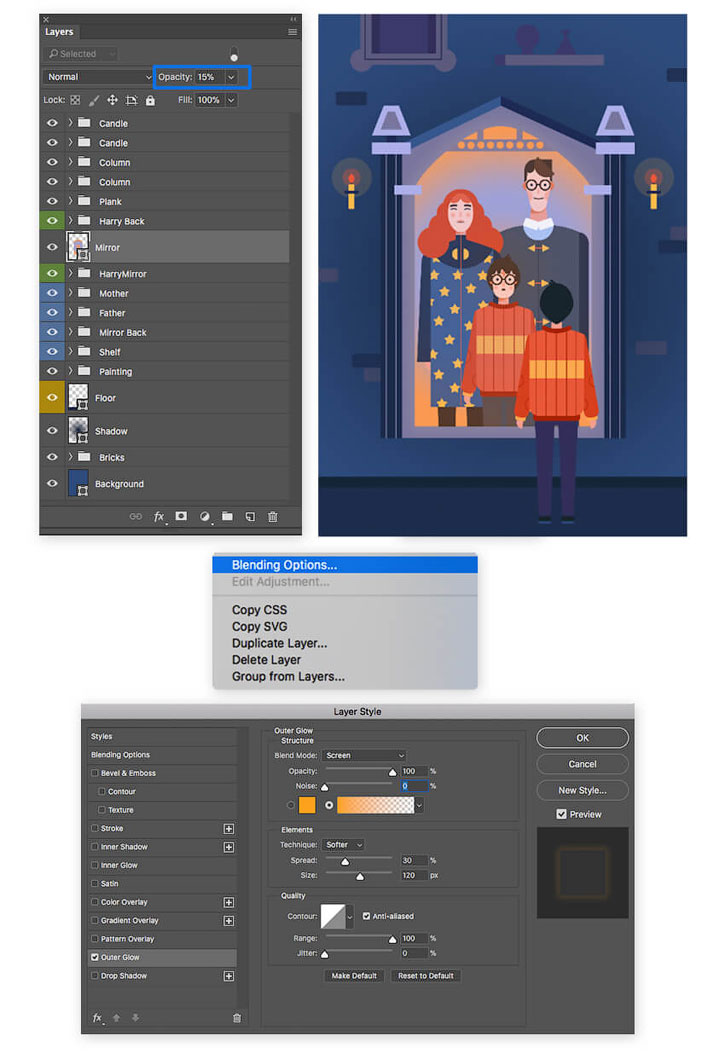Lock transparent pixels icon
Image resolution: width=725 pixels, height=1059 pixels.
(75, 100)
